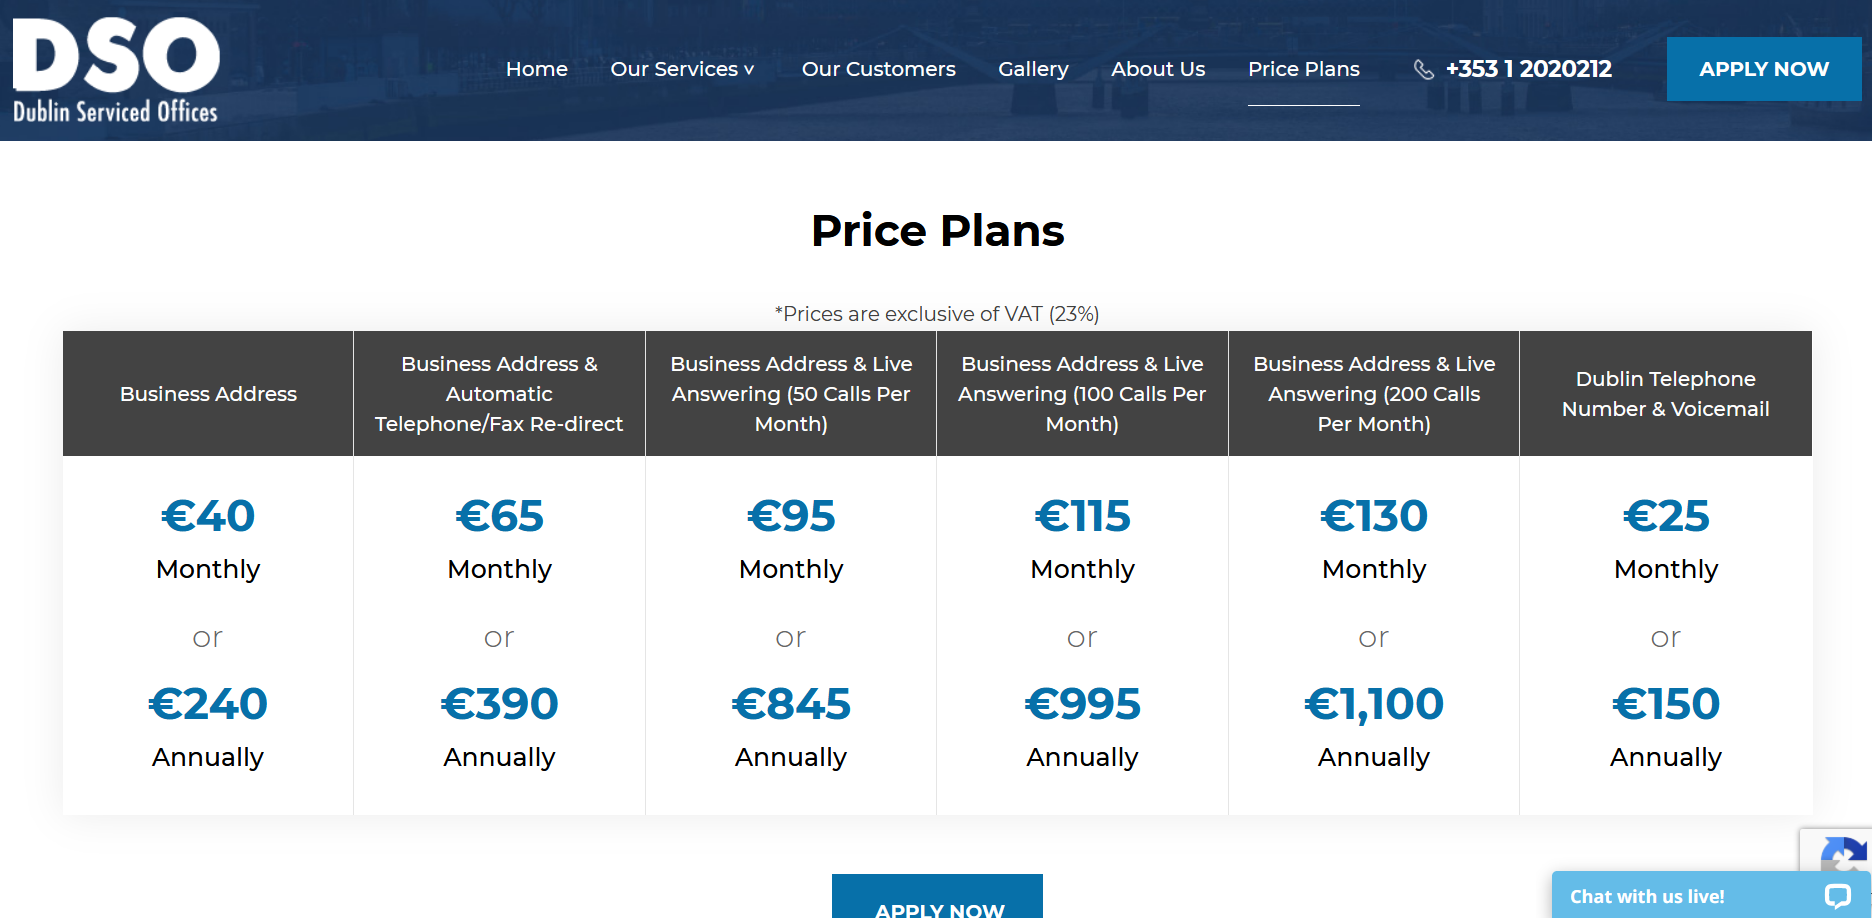Open the About Us menu item
This screenshot has width=1872, height=918.
coord(1158,69)
